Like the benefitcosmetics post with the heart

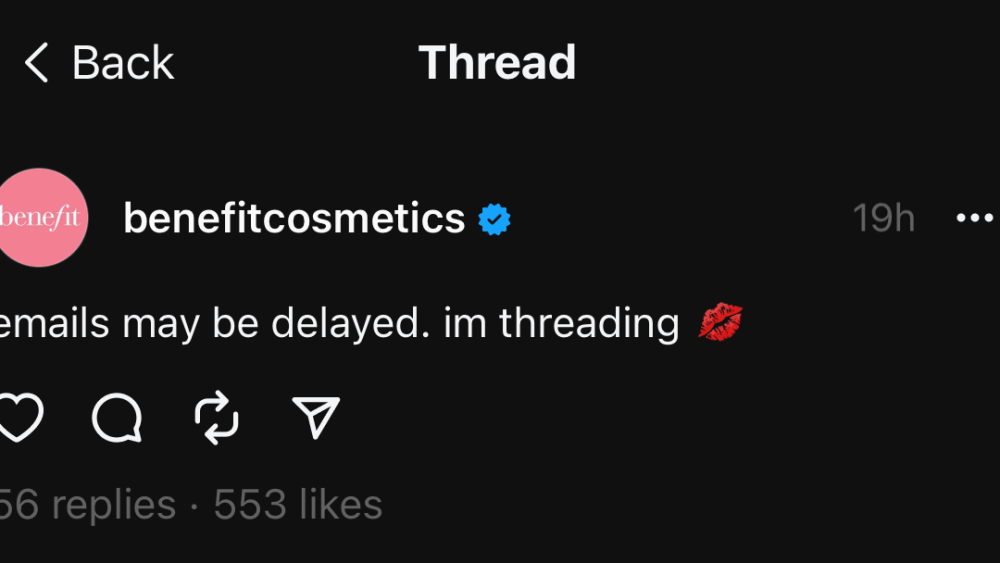(21, 416)
